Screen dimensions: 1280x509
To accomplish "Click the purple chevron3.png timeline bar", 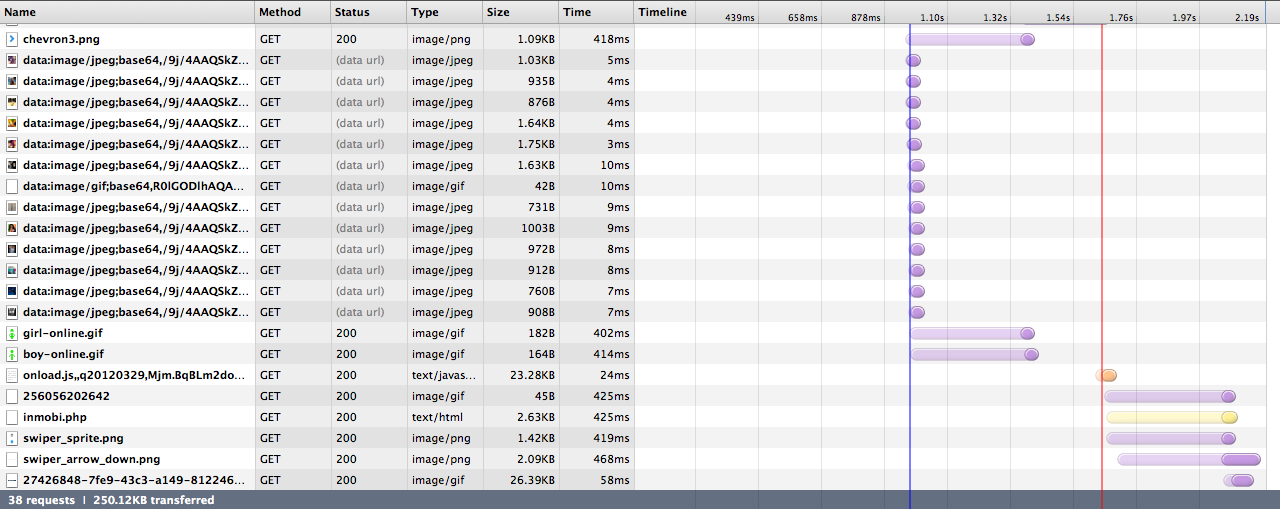I will click(969, 39).
